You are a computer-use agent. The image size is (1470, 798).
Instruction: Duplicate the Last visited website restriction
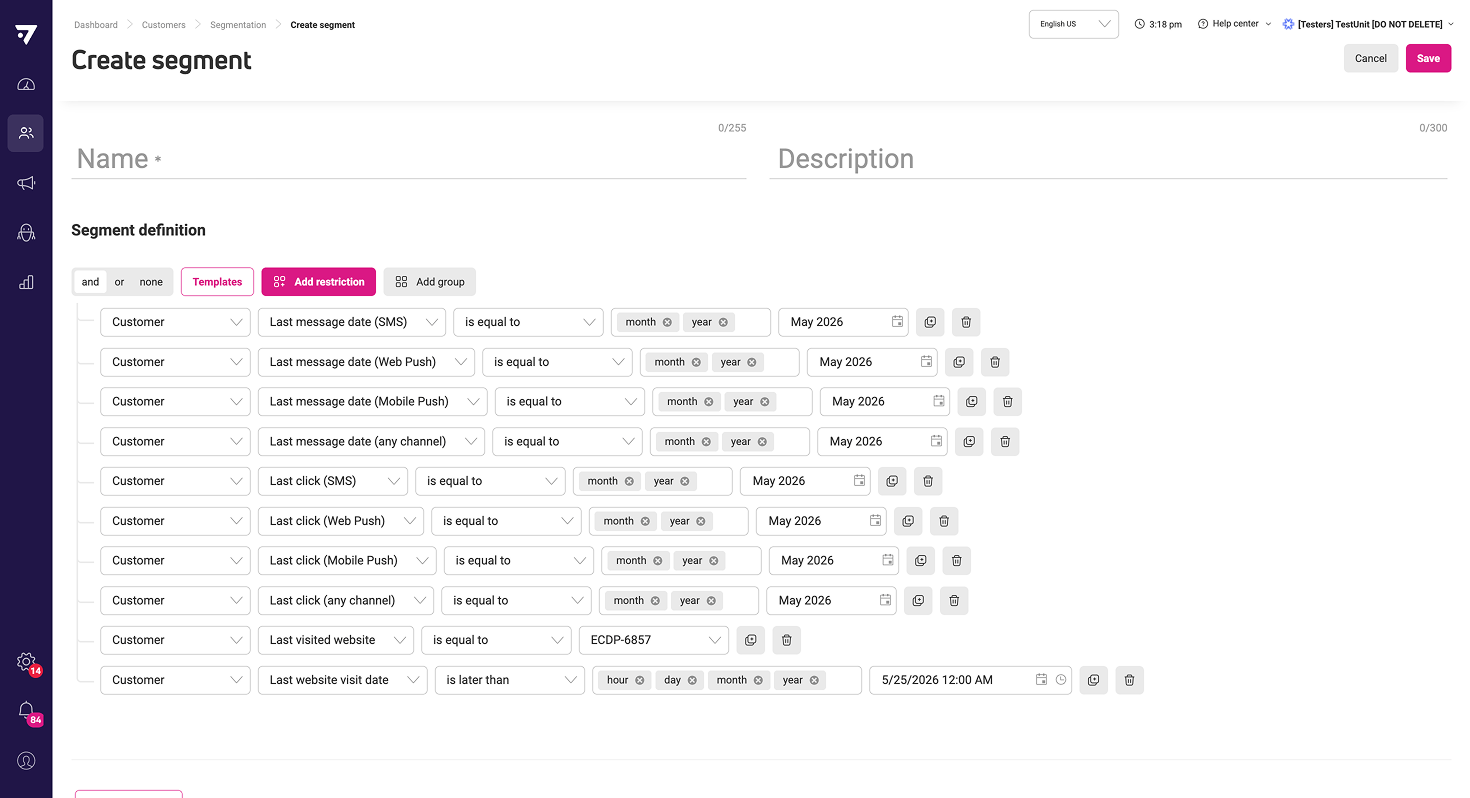pyautogui.click(x=750, y=640)
